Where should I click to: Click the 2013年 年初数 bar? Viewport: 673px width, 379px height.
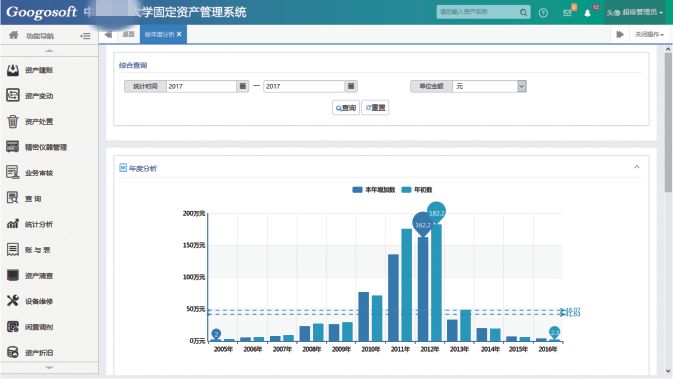tap(466, 325)
